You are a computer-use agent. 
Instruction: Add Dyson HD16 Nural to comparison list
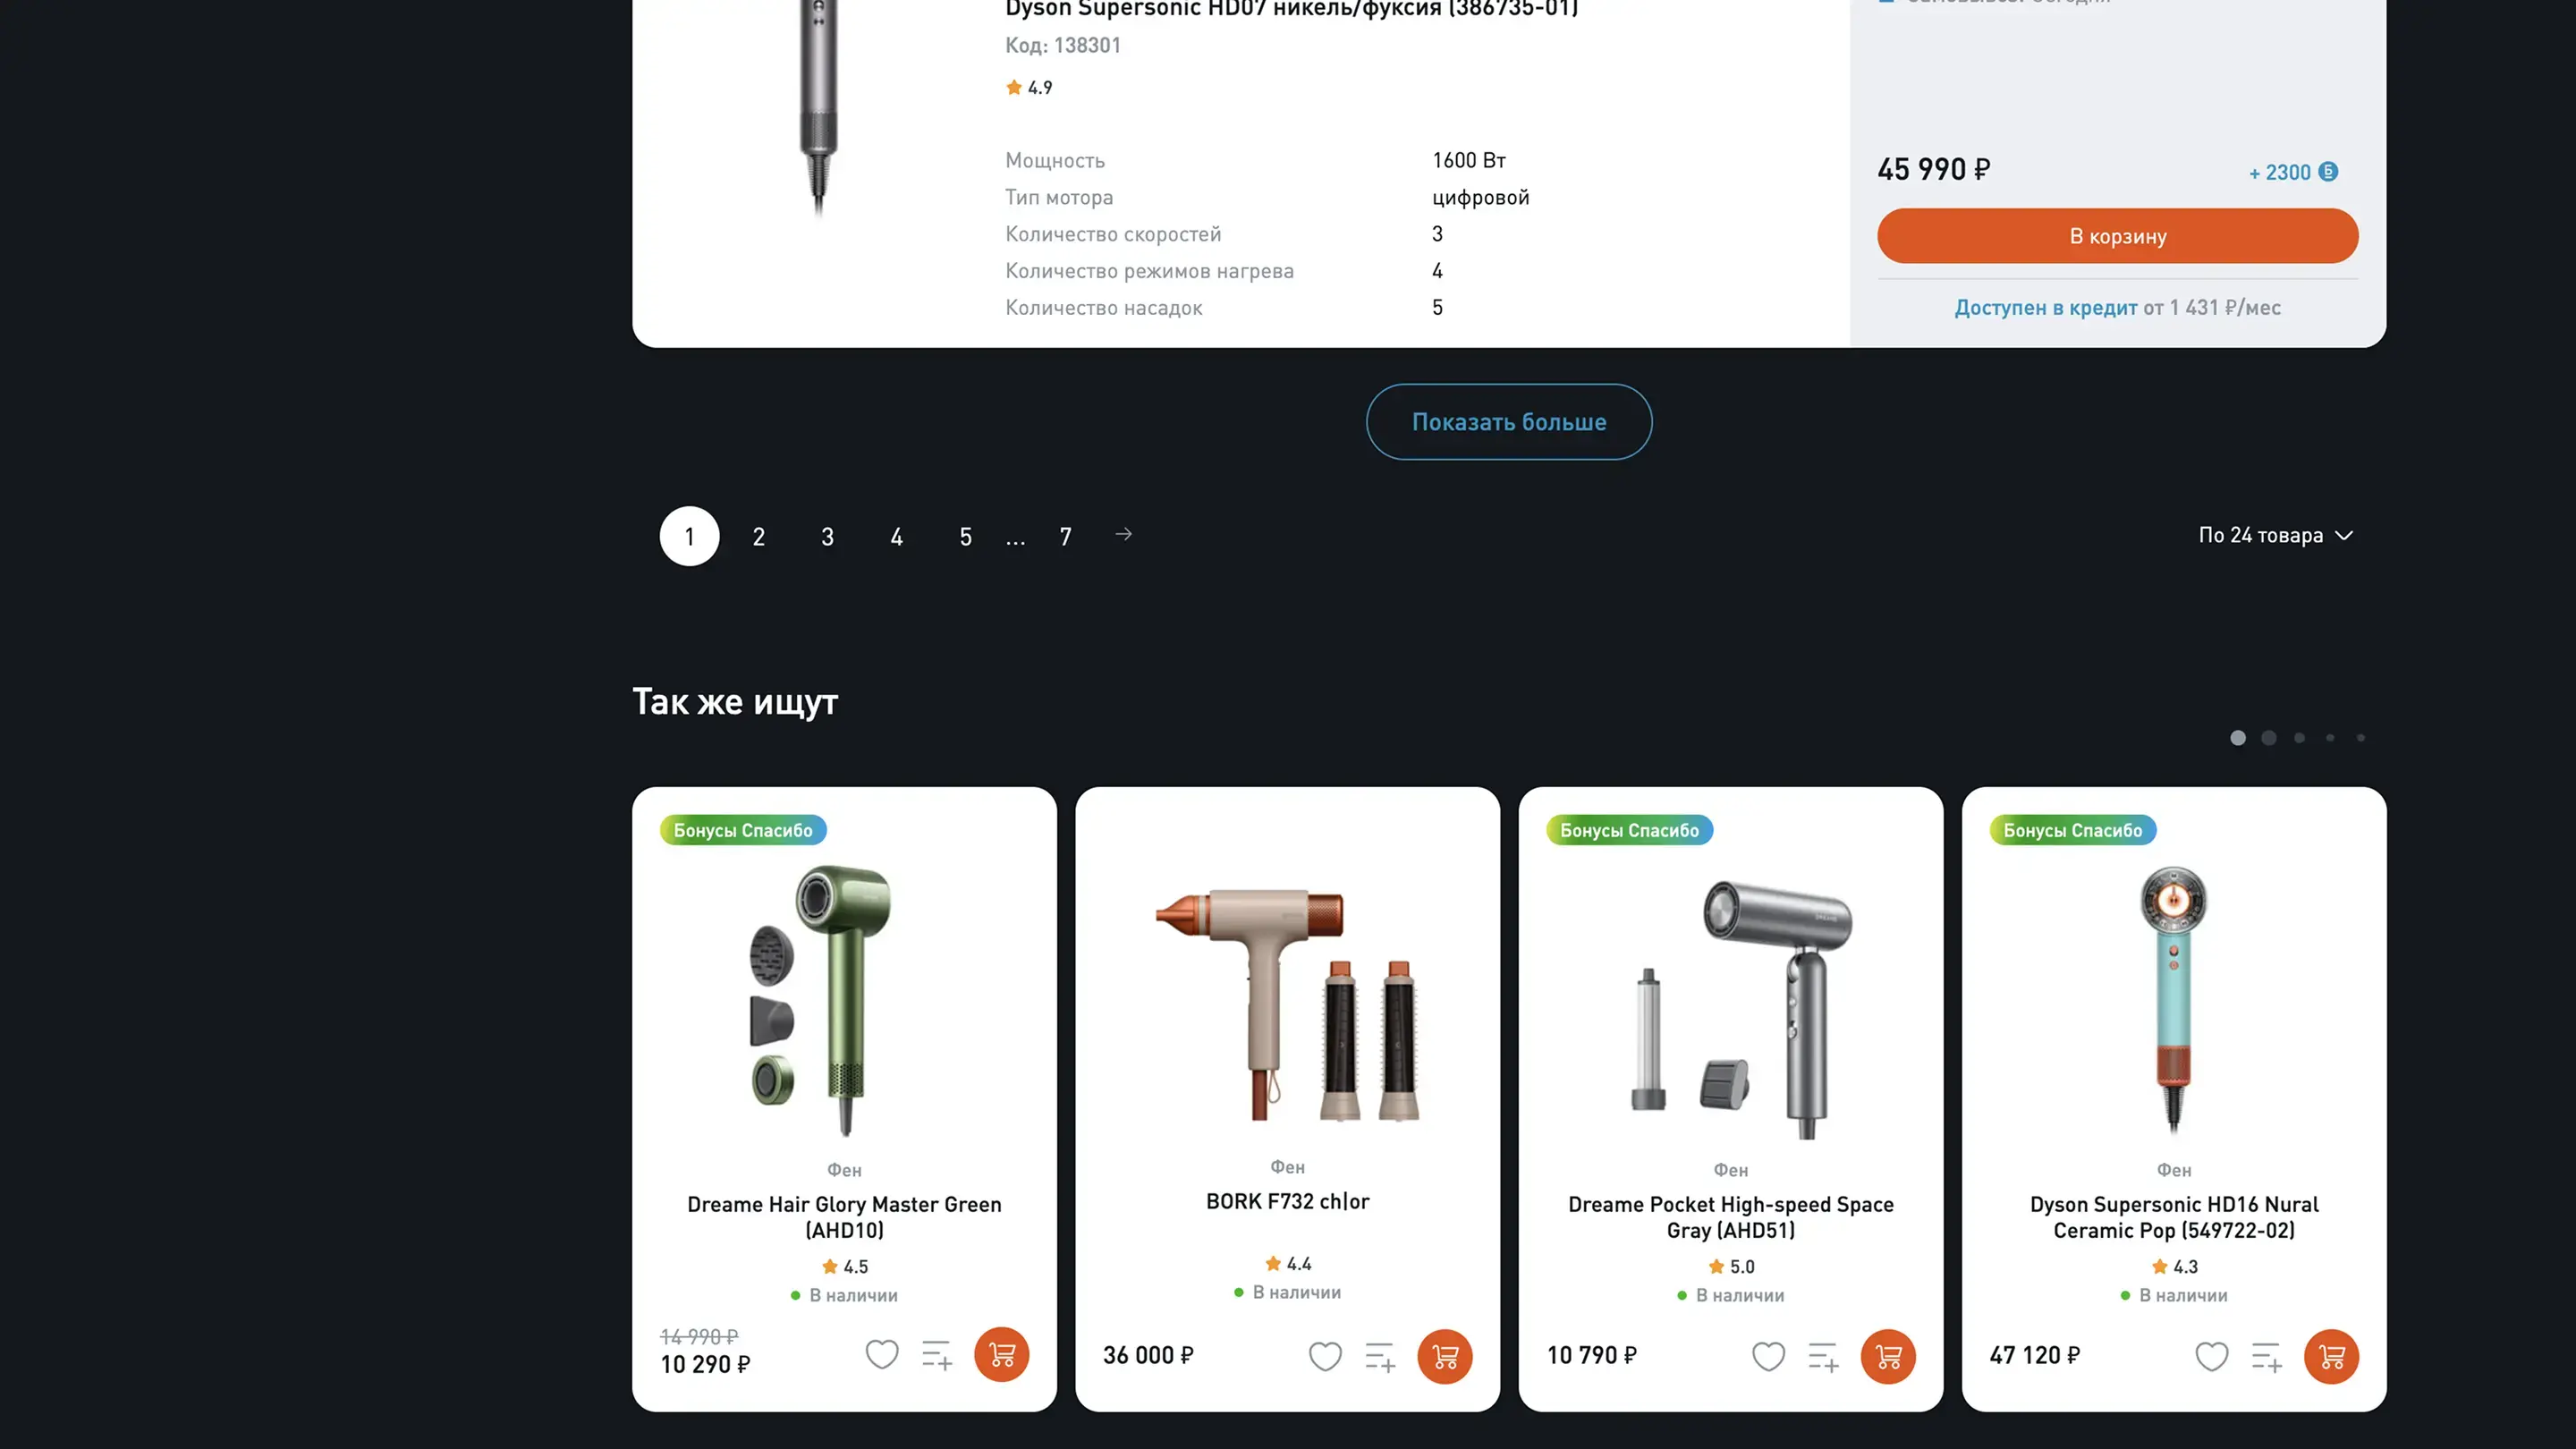[2266, 1357]
